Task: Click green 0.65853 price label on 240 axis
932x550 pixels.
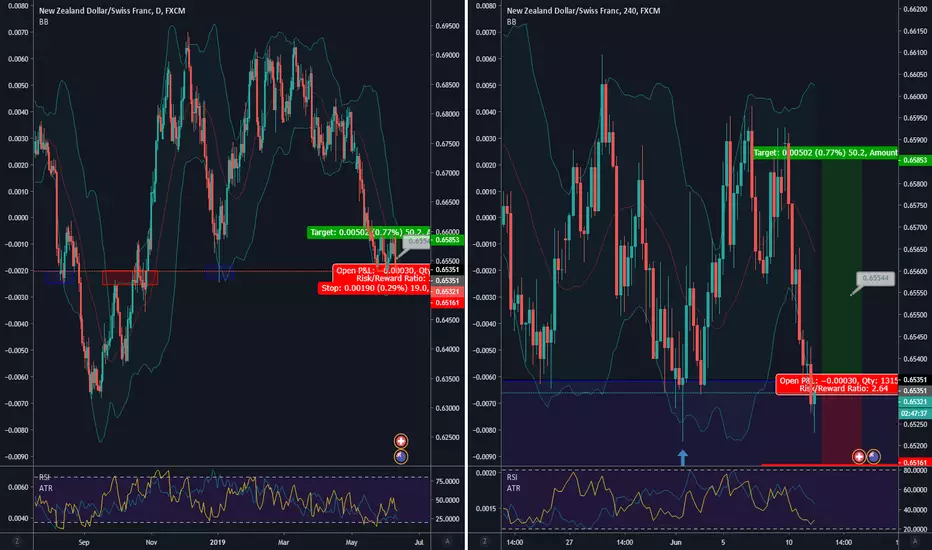Action: point(915,160)
